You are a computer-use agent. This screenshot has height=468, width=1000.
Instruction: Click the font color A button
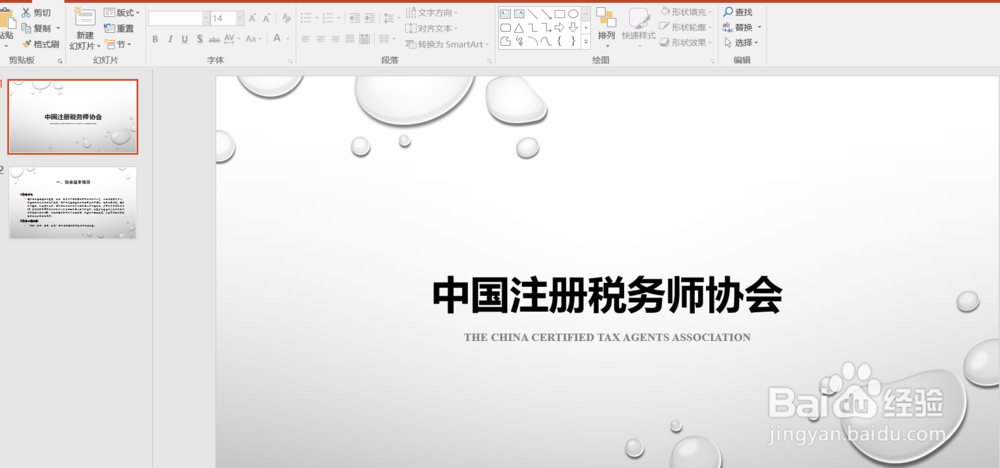(x=277, y=39)
